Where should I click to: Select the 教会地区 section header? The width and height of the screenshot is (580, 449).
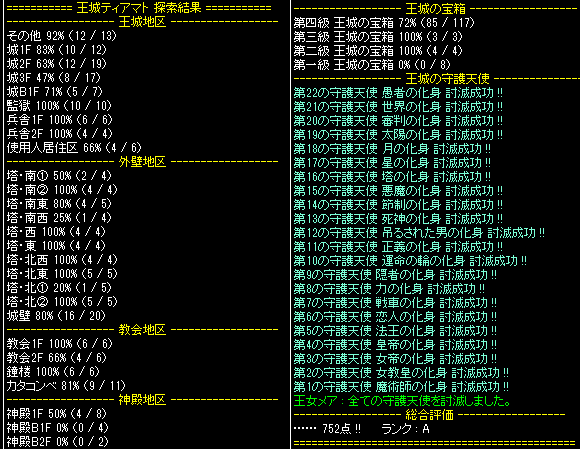click(x=142, y=330)
